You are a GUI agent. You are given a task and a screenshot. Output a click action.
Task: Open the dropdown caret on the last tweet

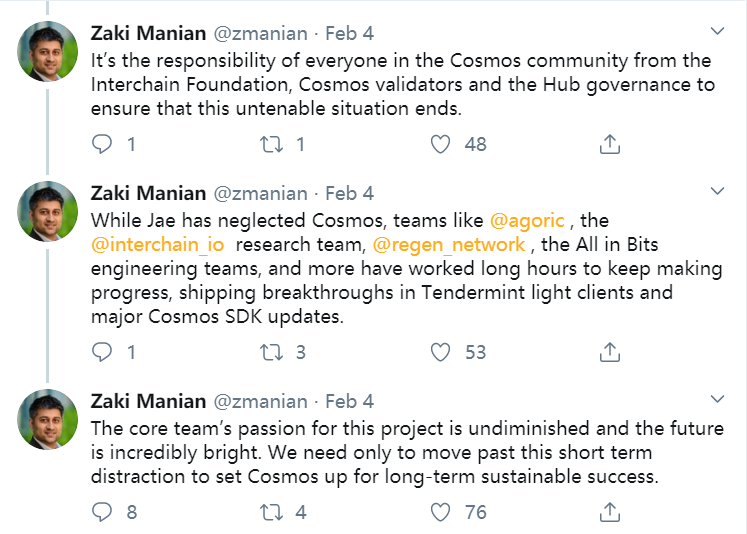tap(716, 398)
